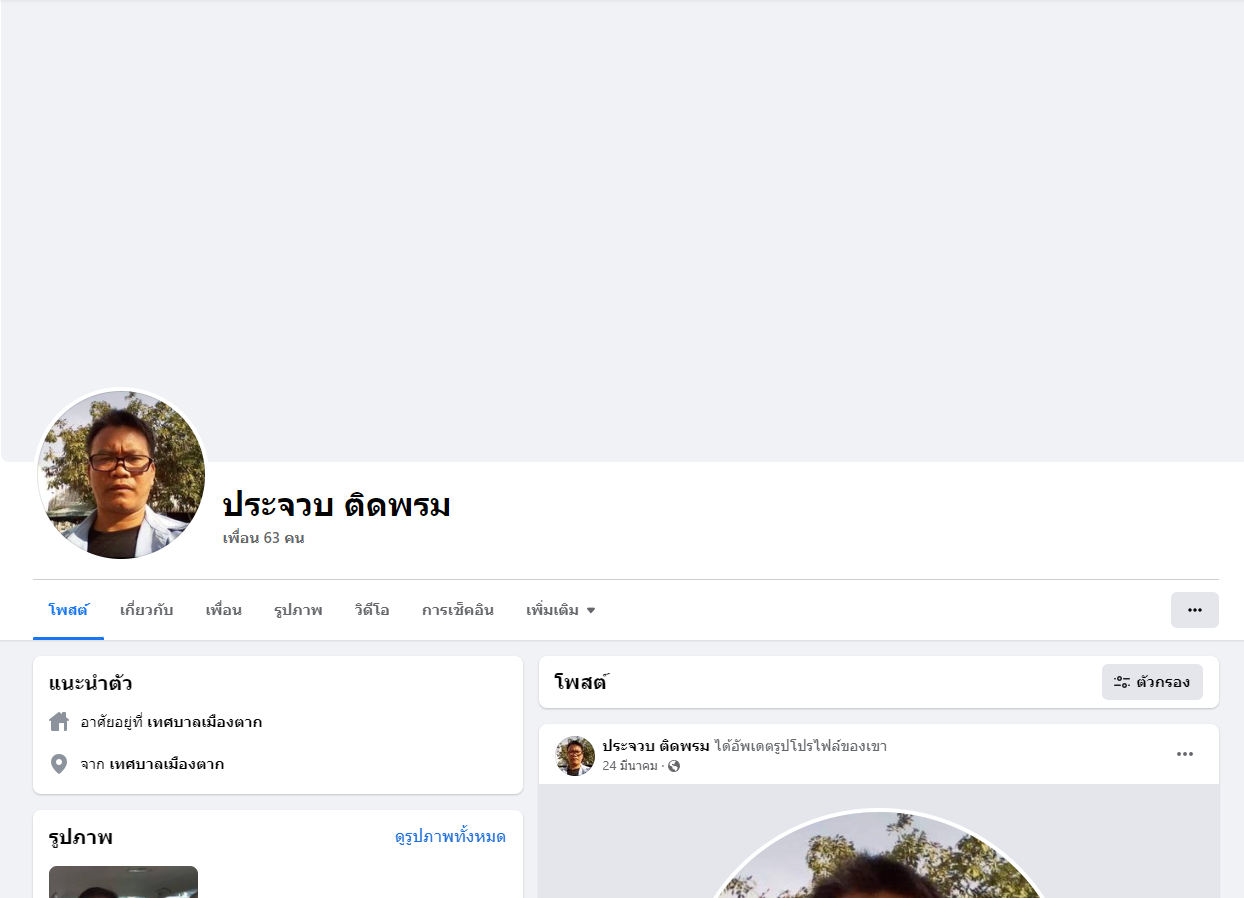Click the profile name ประจวบ ติดพรม heading
The width and height of the screenshot is (1244, 898).
click(336, 505)
